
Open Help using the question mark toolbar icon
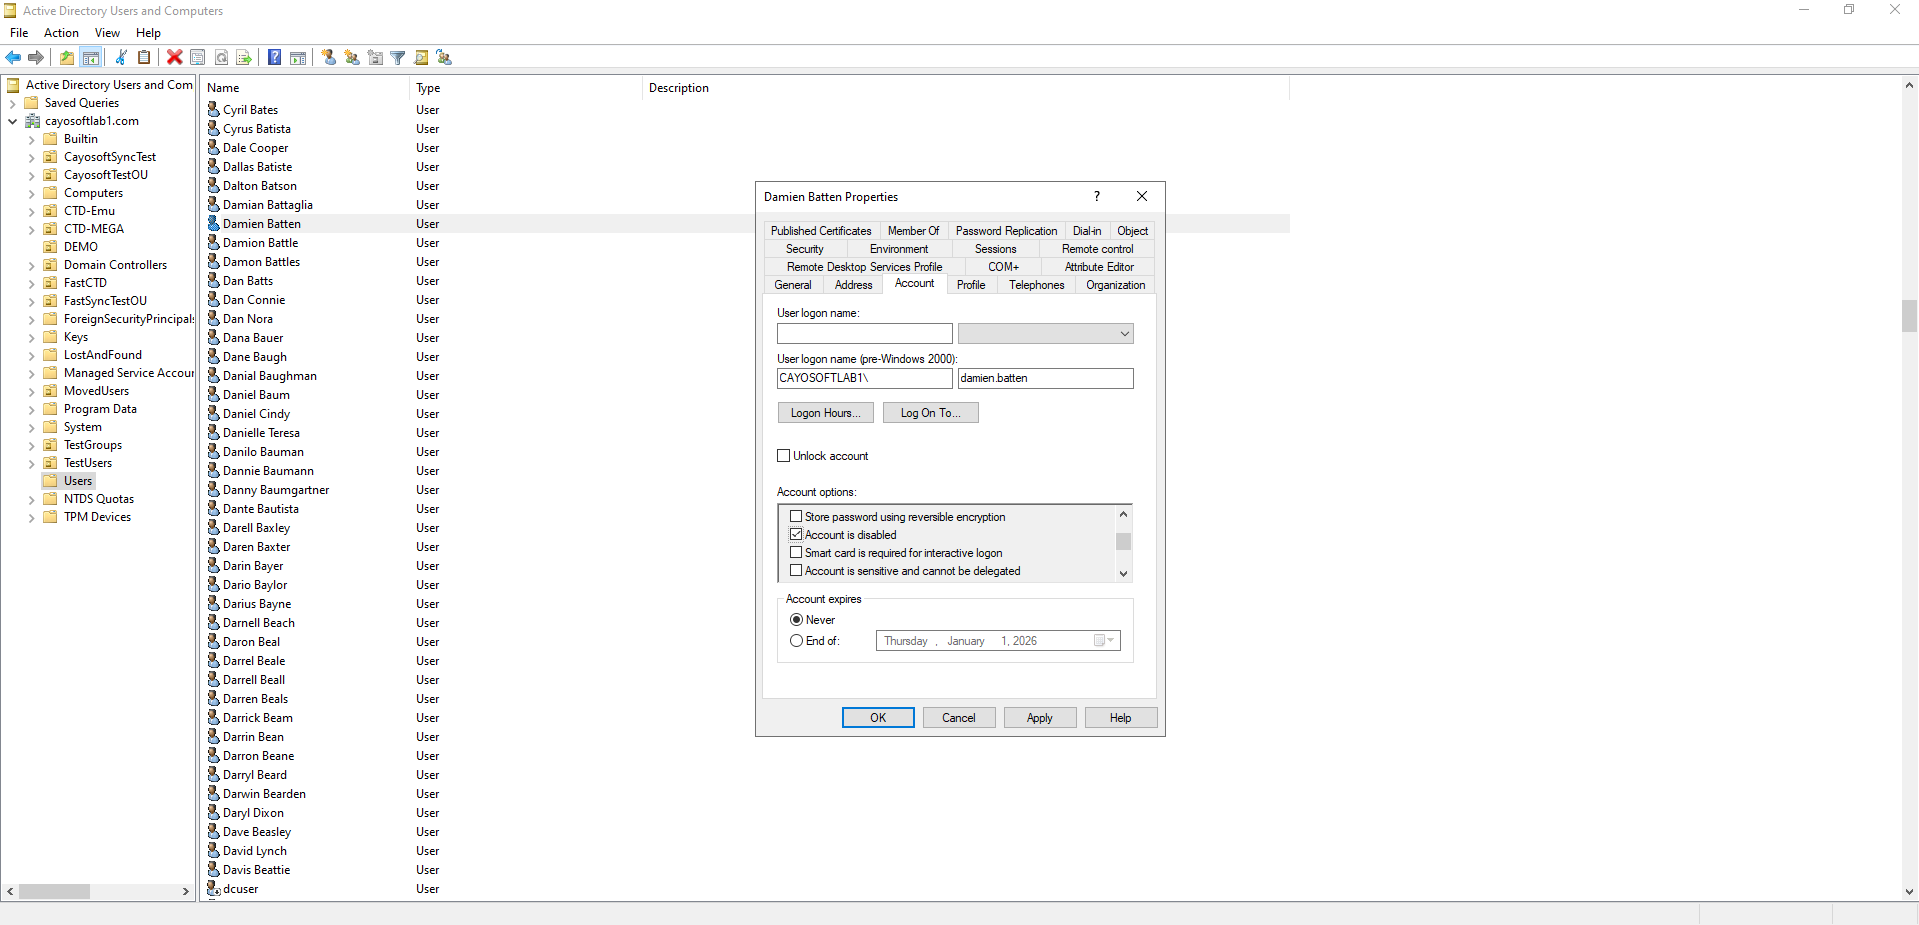[274, 57]
